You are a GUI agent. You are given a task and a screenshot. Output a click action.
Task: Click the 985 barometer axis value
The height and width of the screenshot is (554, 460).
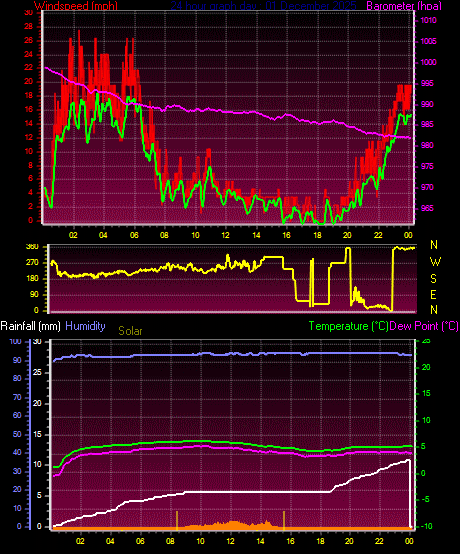[427, 124]
